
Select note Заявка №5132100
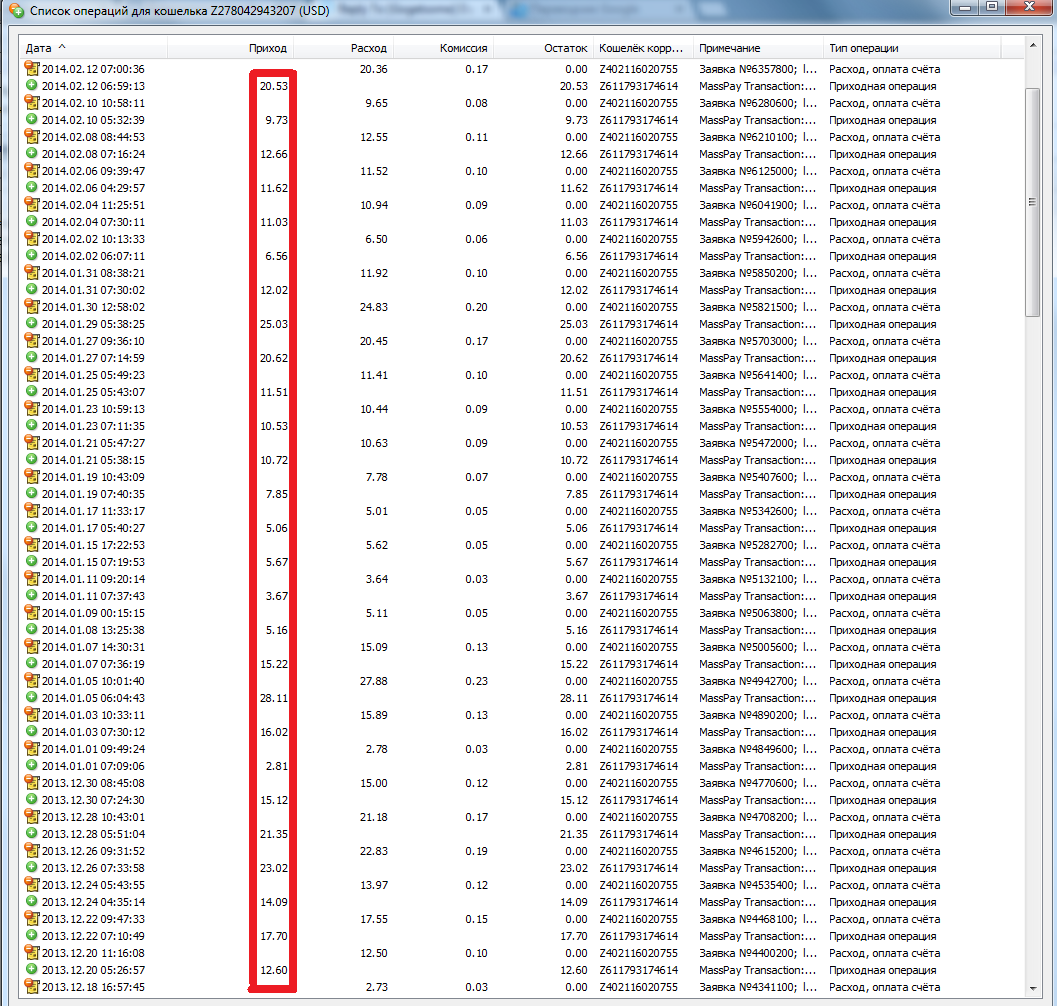758,579
